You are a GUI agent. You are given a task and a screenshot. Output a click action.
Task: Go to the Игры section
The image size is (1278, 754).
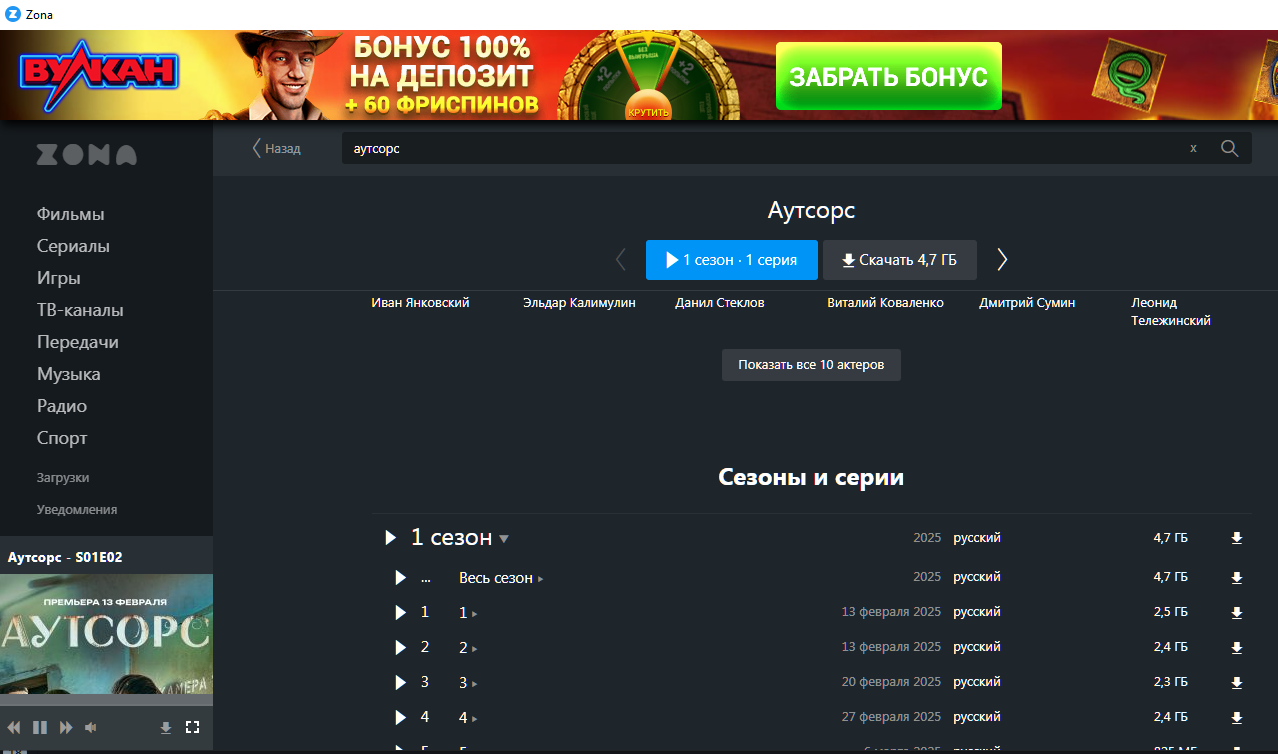59,278
